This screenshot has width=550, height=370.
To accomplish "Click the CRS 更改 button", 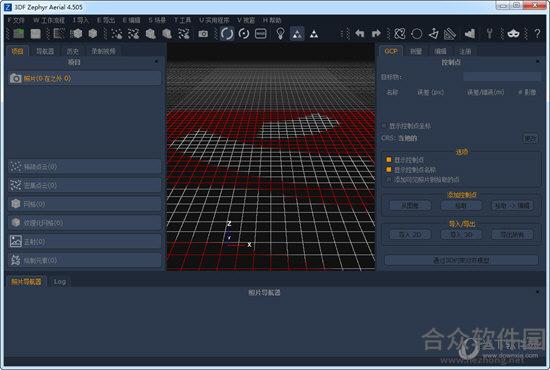I will [x=530, y=138].
